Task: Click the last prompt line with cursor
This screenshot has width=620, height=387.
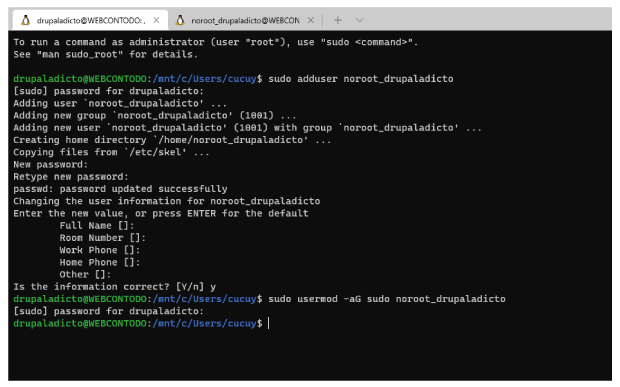Action: point(141,323)
